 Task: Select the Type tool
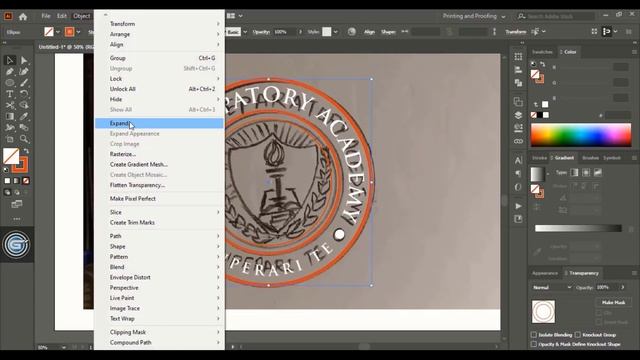(10, 94)
